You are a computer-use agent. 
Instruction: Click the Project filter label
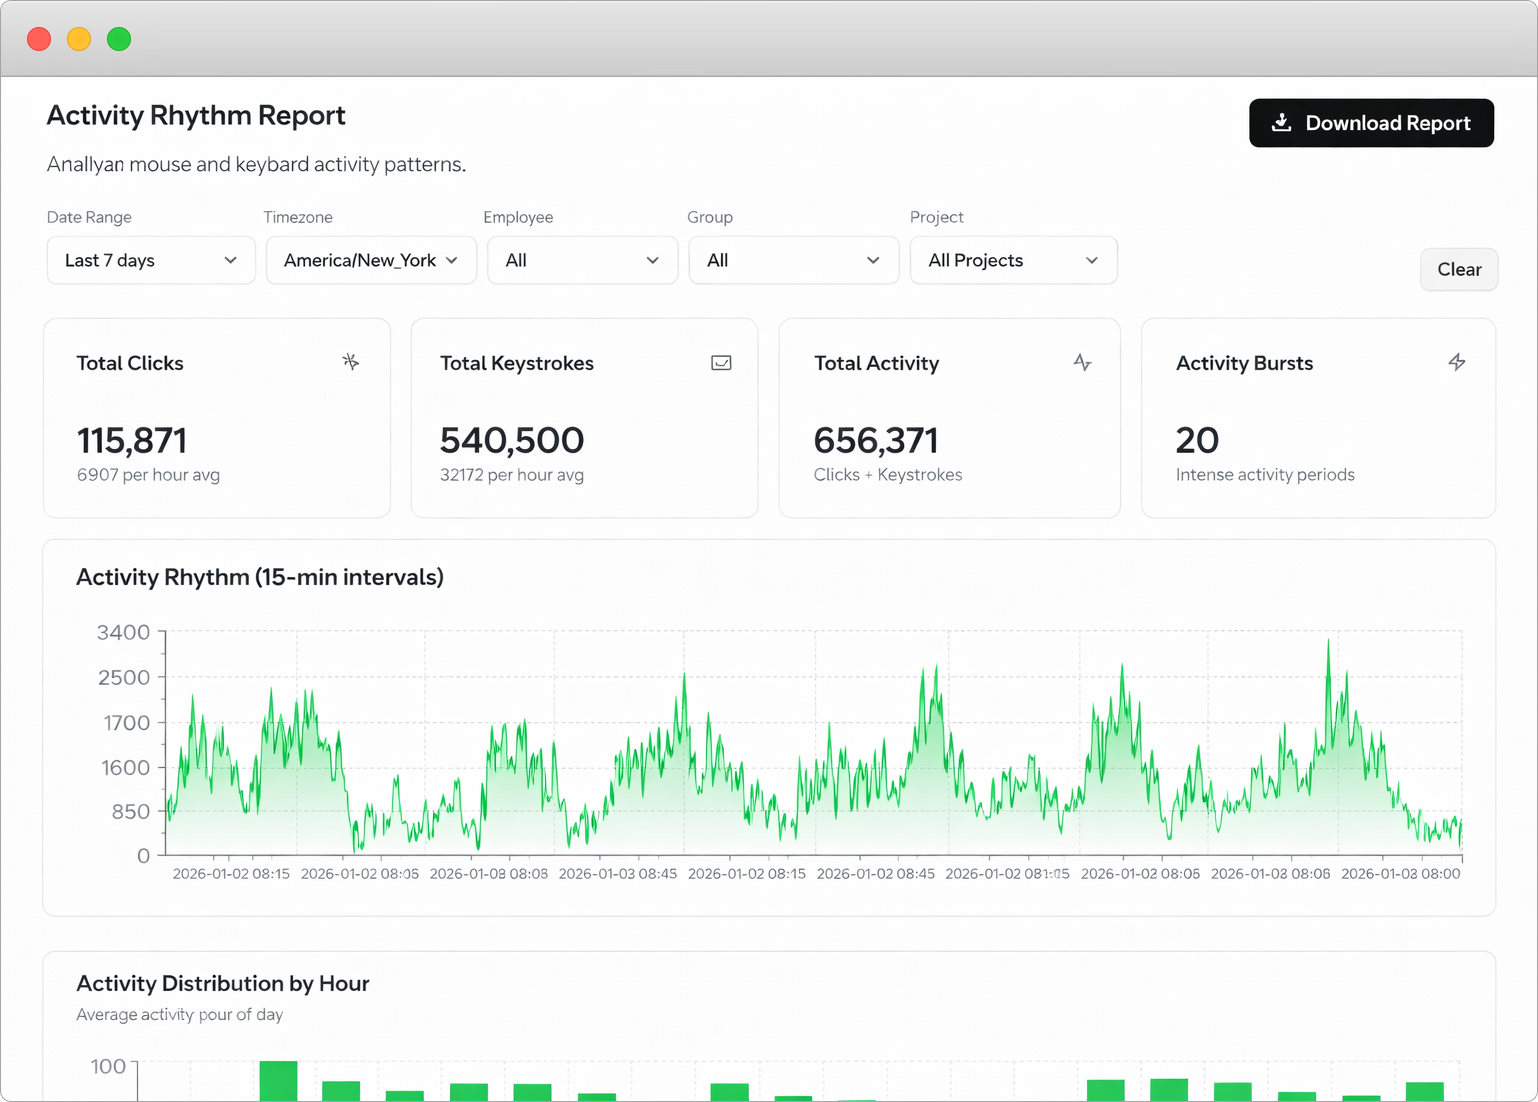tap(937, 217)
